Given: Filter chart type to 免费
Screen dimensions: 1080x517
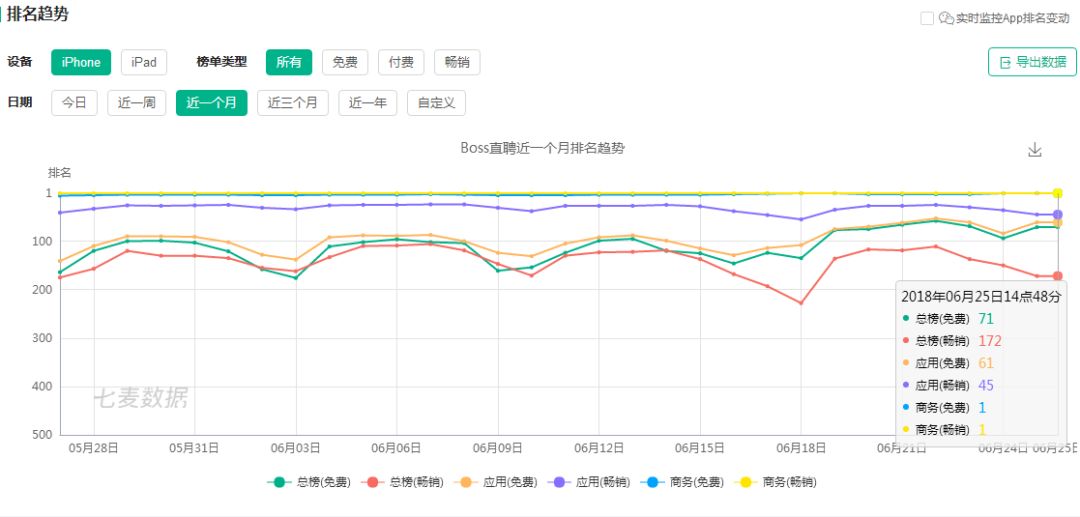Looking at the screenshot, I should [x=345, y=62].
